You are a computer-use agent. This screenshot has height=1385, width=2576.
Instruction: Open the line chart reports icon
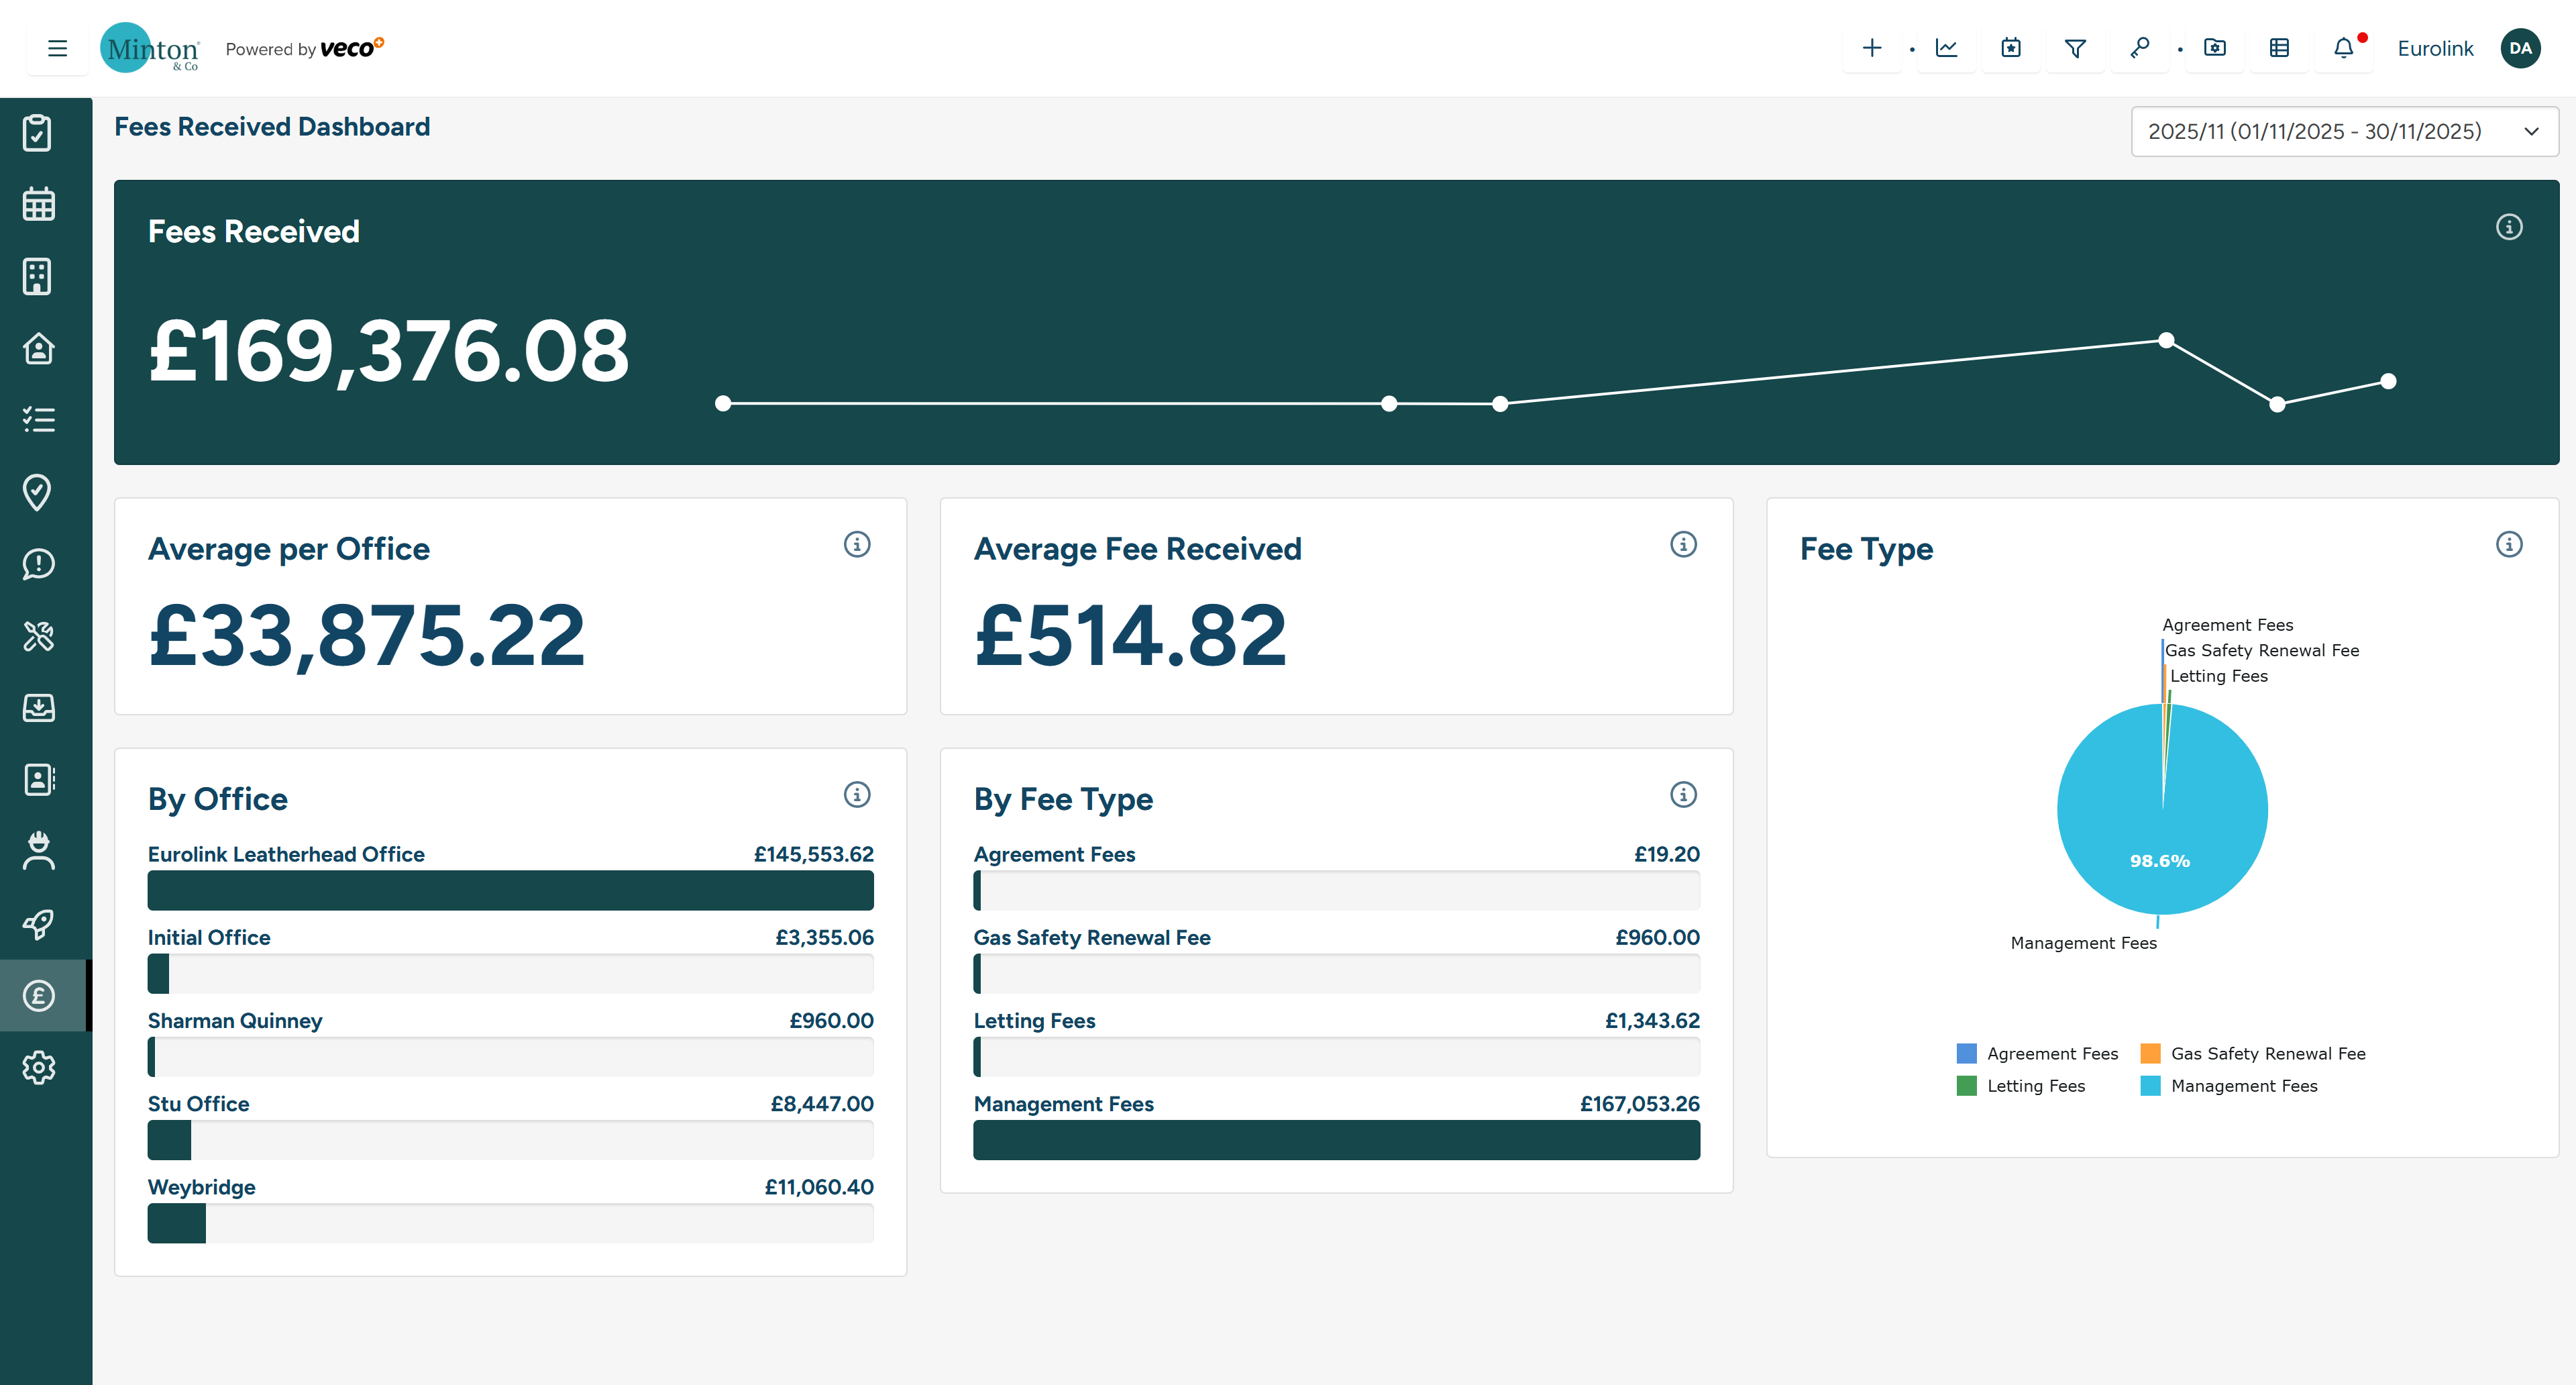(1946, 48)
